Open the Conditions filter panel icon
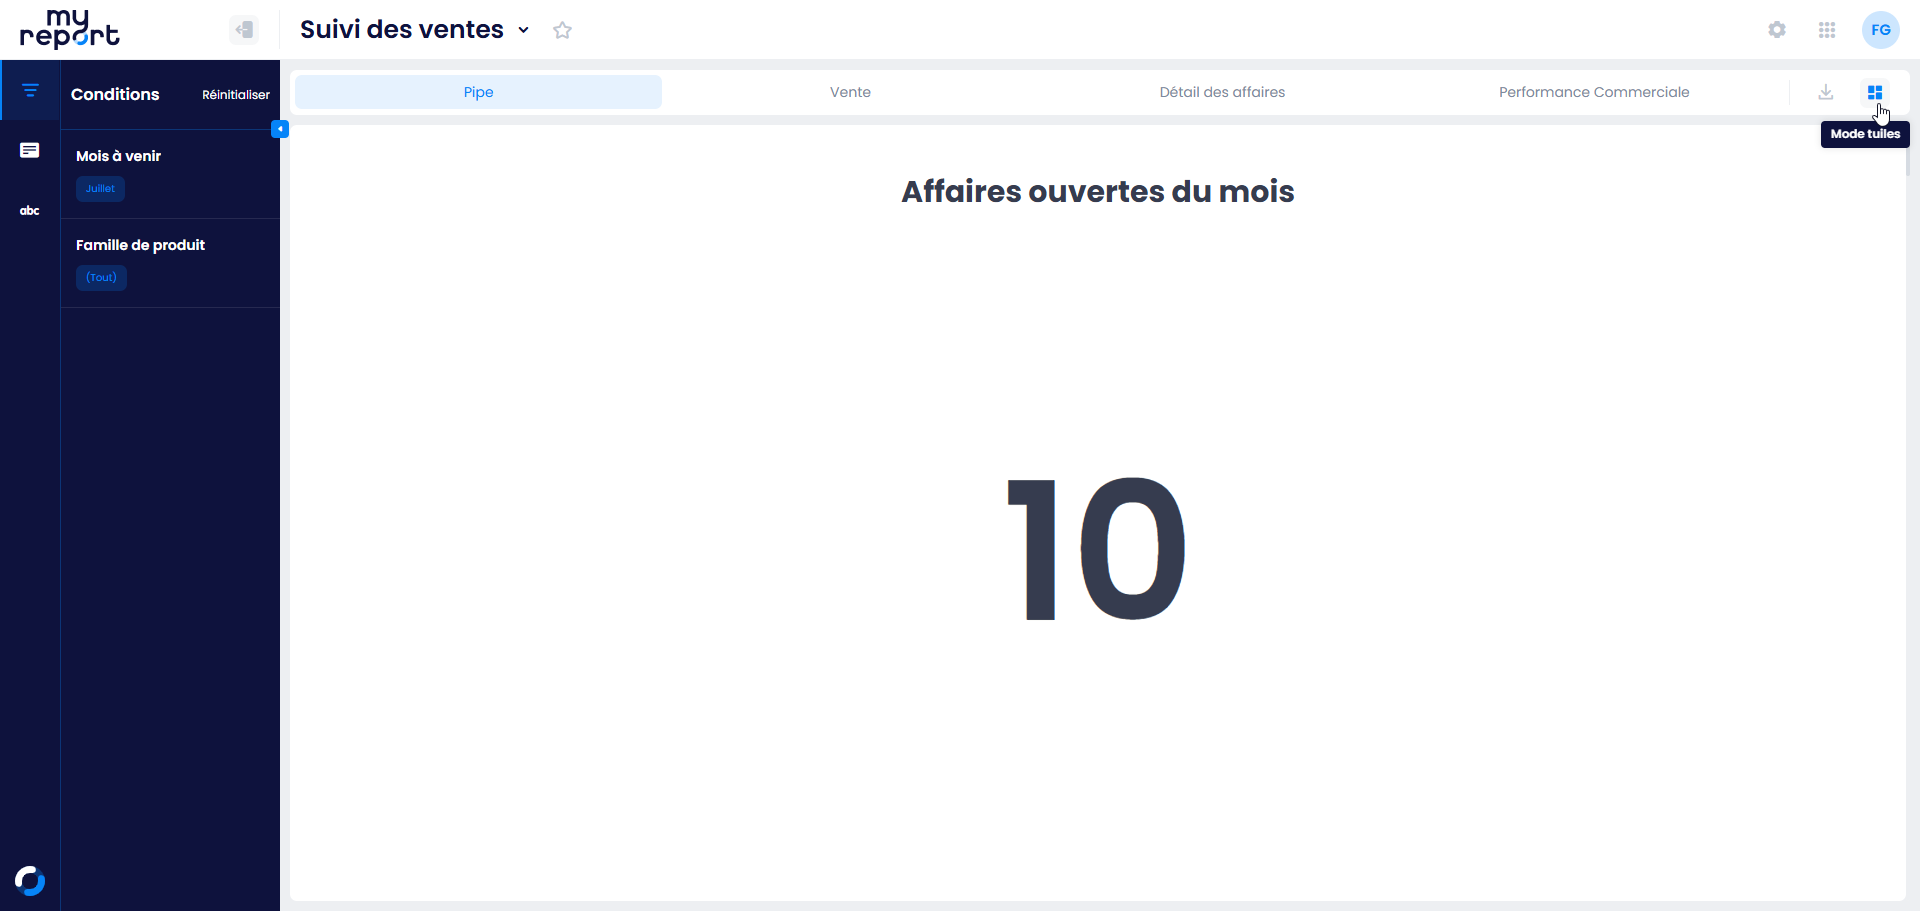The image size is (1920, 911). click(30, 91)
